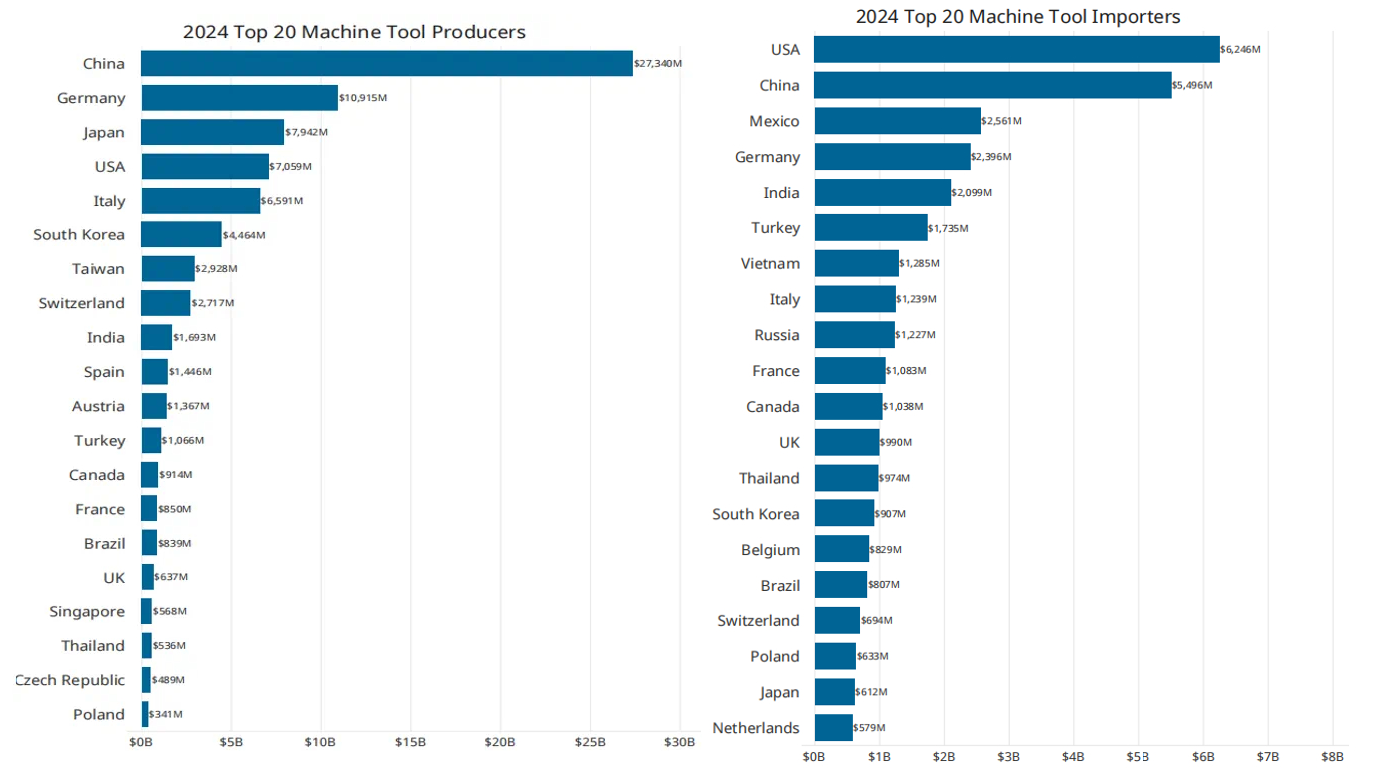Click the "$568M" value label
Screen dimensions: 1377x771
pyautogui.click(x=170, y=612)
